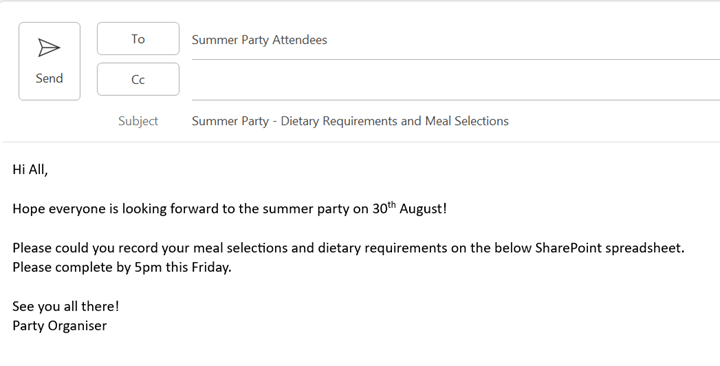Click the superscript 'th' after 30

tap(392, 205)
